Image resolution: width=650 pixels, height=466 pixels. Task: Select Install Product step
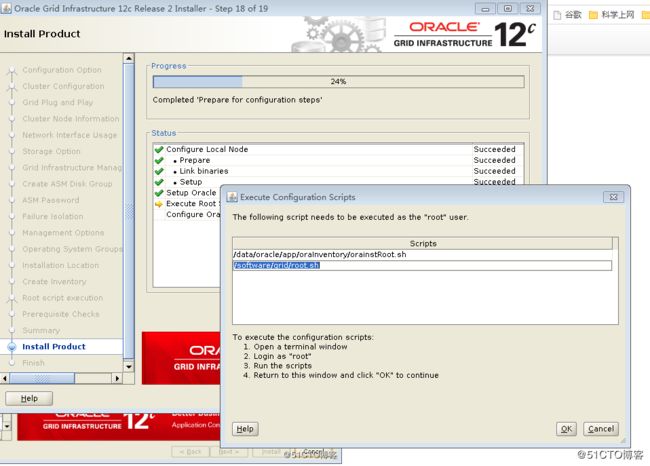click(53, 347)
